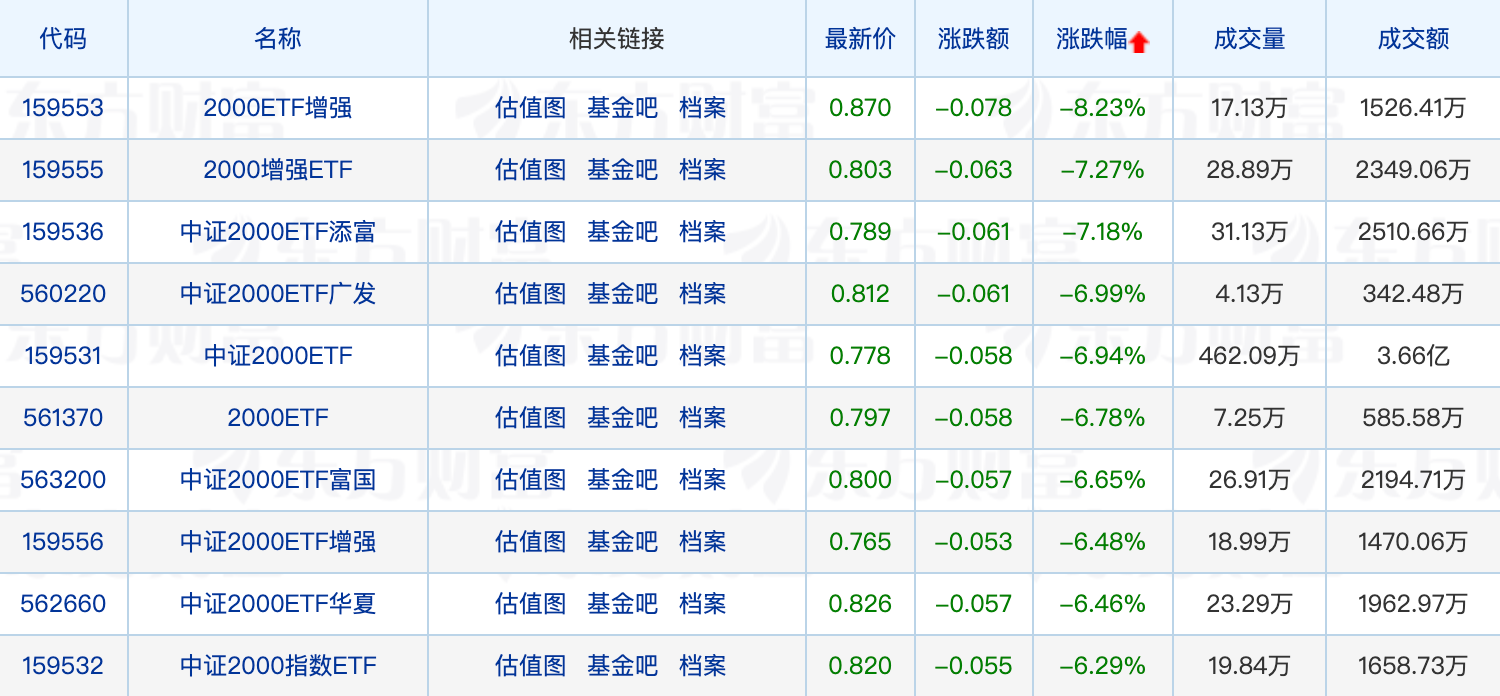Open 档案 for 2000ETF增强 row
The height and width of the screenshot is (696, 1500).
click(x=703, y=108)
